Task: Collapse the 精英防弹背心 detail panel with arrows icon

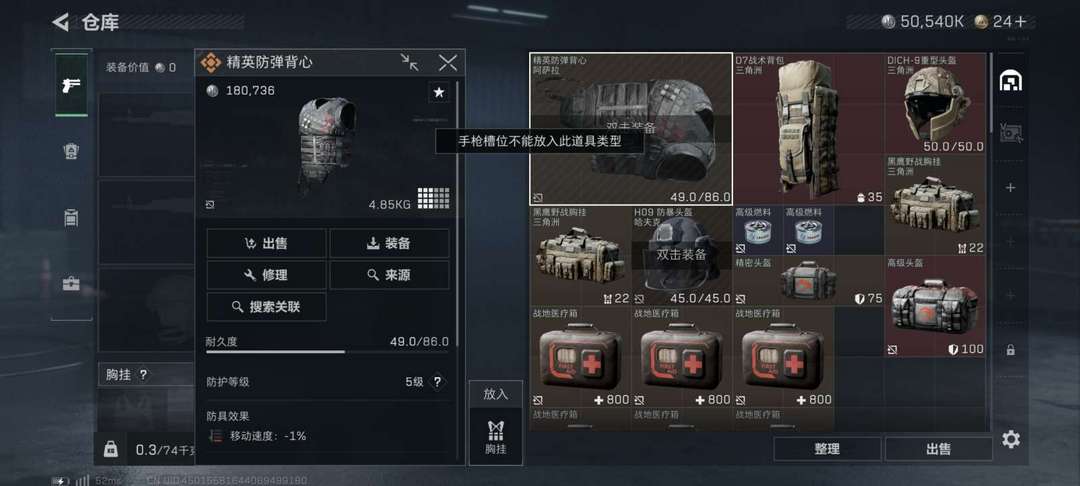Action: click(x=410, y=63)
